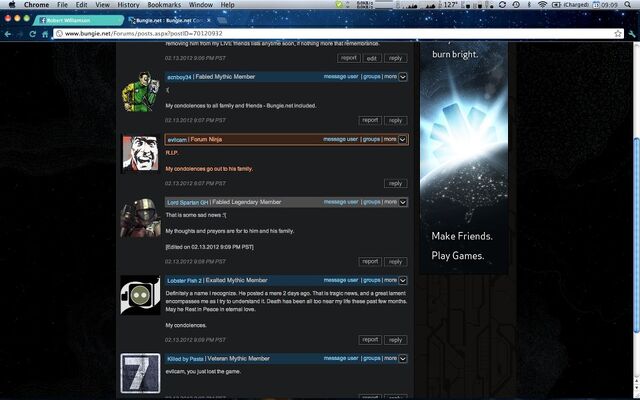
Task: Open the Edit menu
Action: click(x=81, y=4)
